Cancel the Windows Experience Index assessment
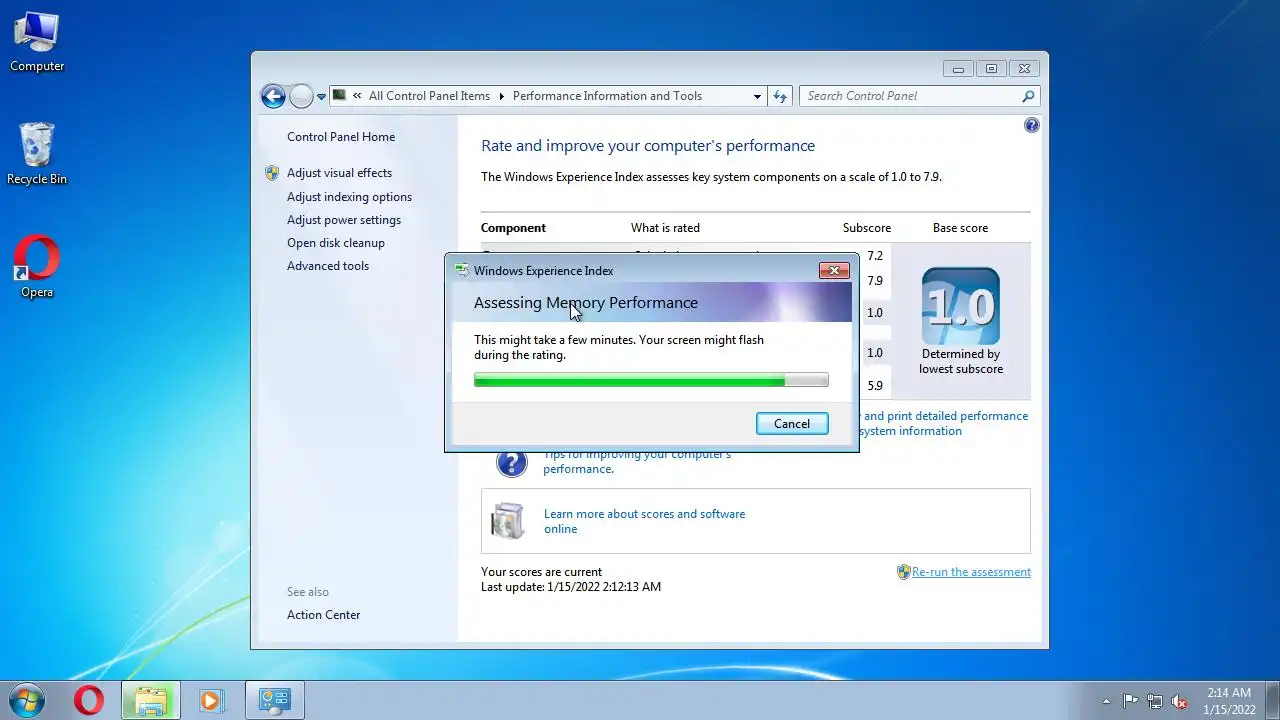 [x=792, y=424]
